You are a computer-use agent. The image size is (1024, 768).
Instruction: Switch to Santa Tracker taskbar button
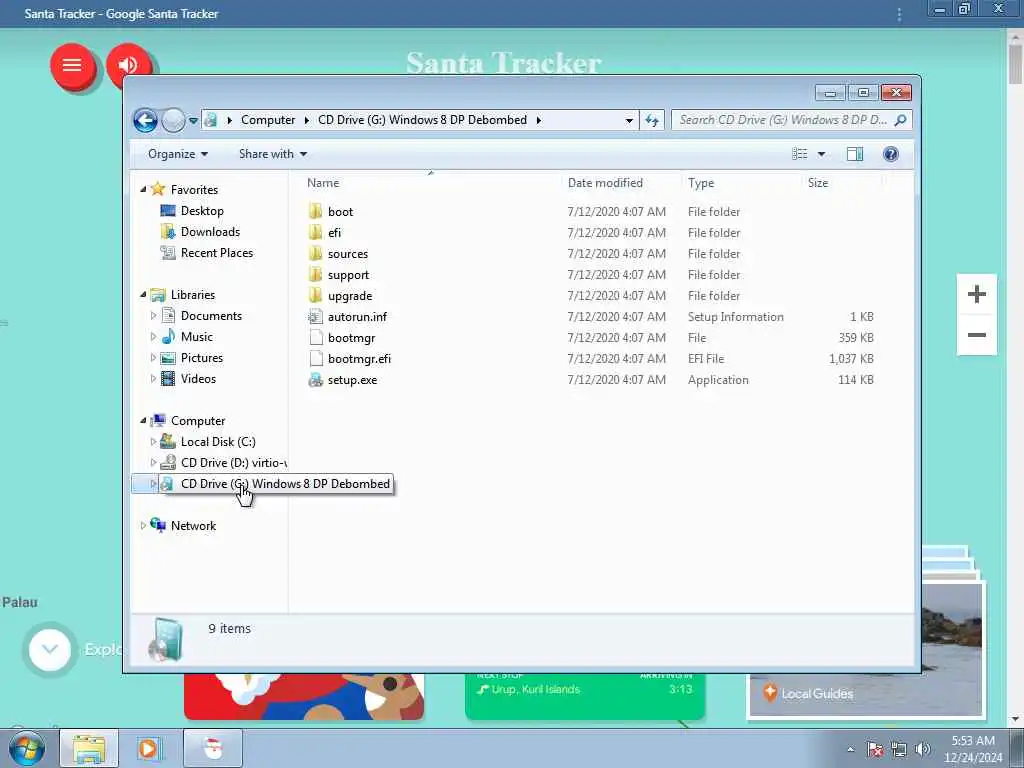coord(212,748)
